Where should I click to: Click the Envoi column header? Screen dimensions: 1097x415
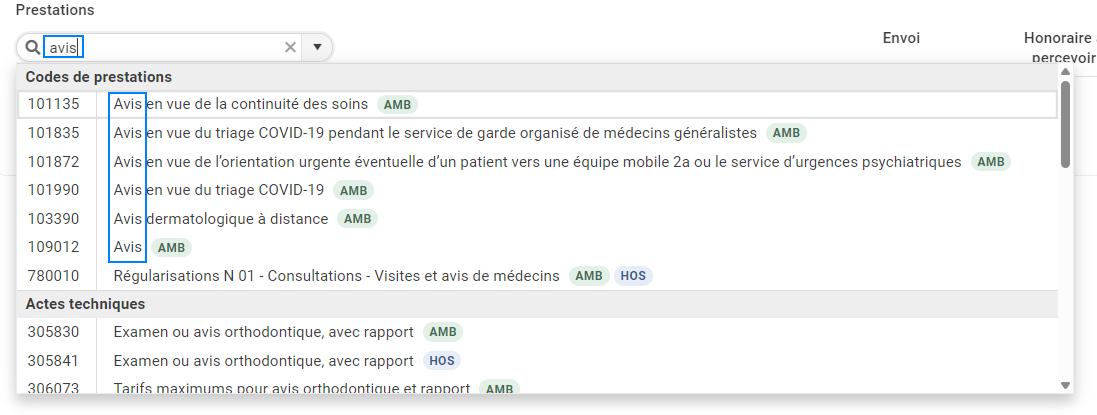click(x=901, y=38)
